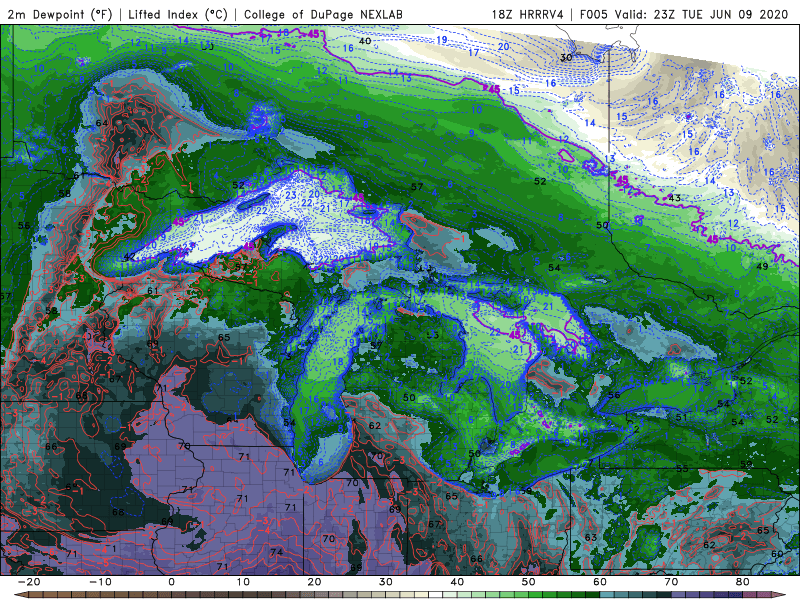Click the '18Z HRRRV4' model run label
Screen dimensions: 800x600
pyautogui.click(x=528, y=15)
